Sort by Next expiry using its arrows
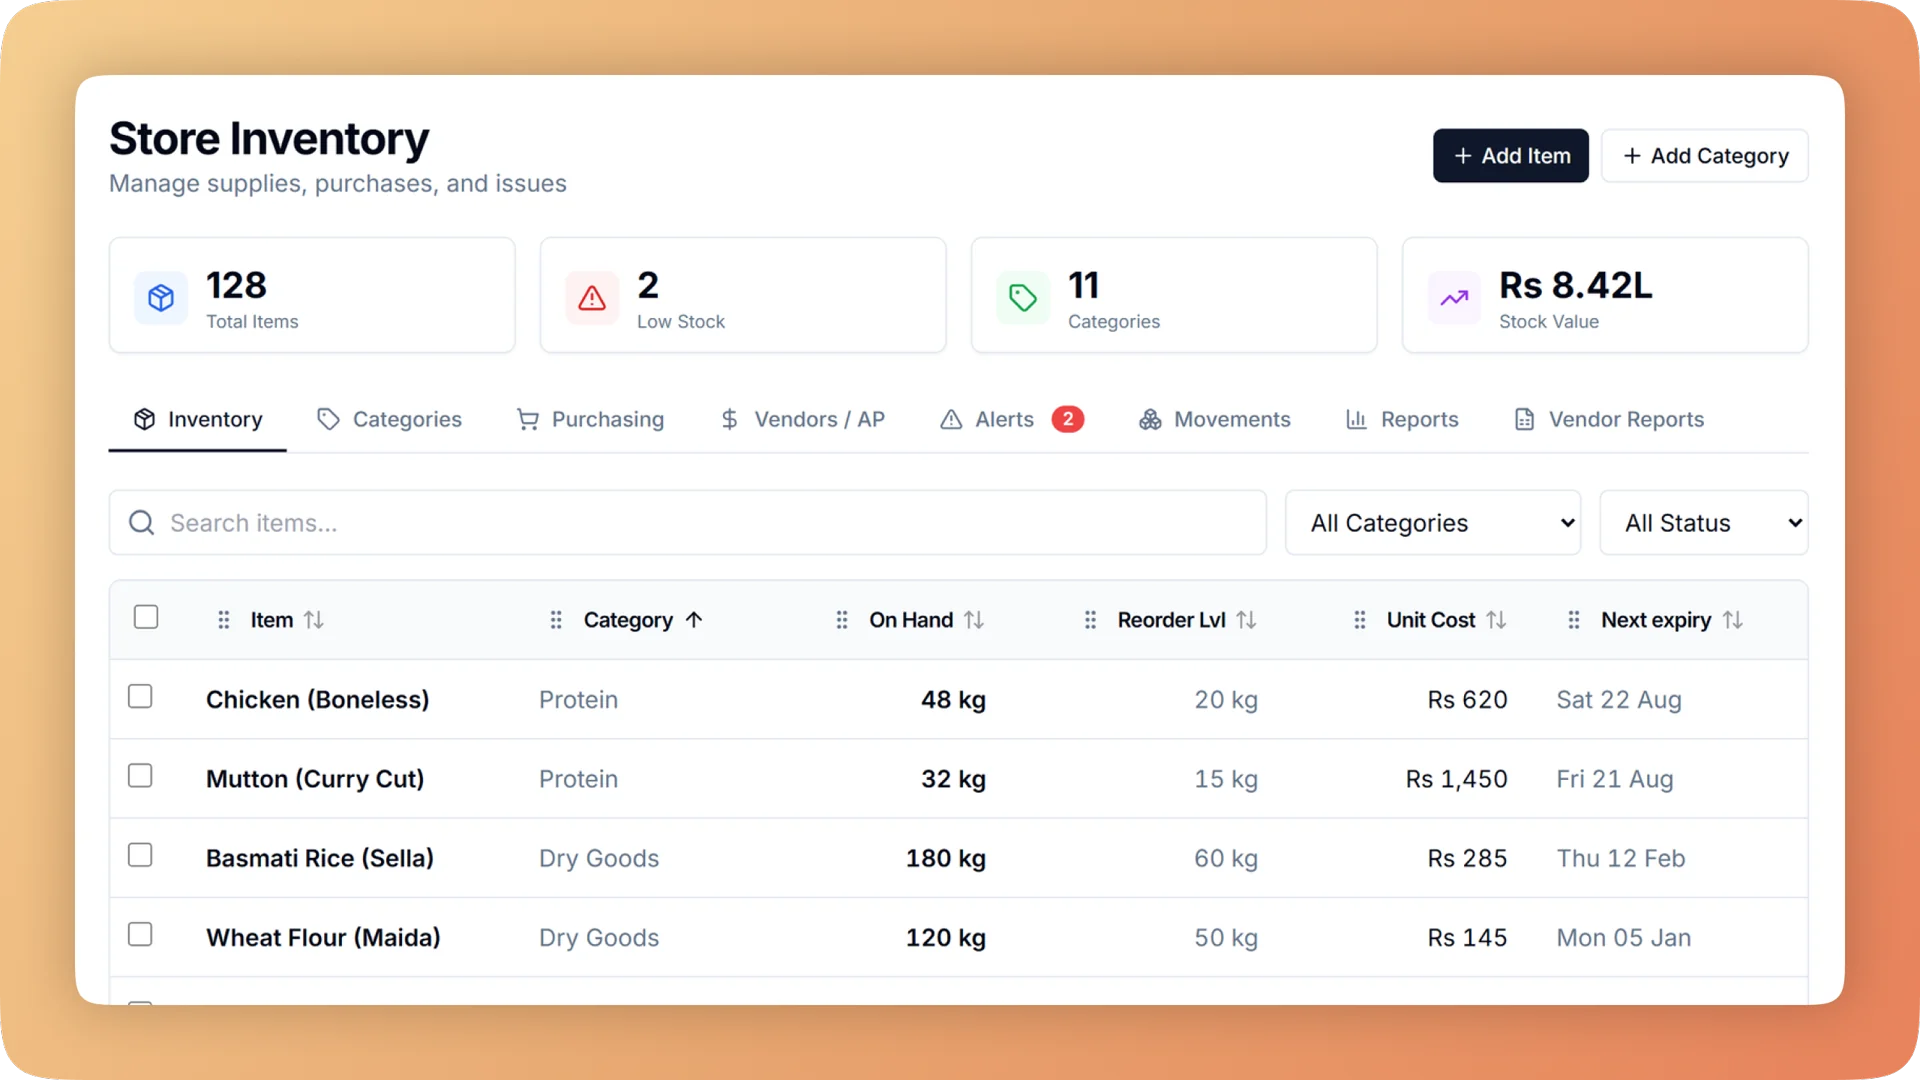 pyautogui.click(x=1733, y=620)
